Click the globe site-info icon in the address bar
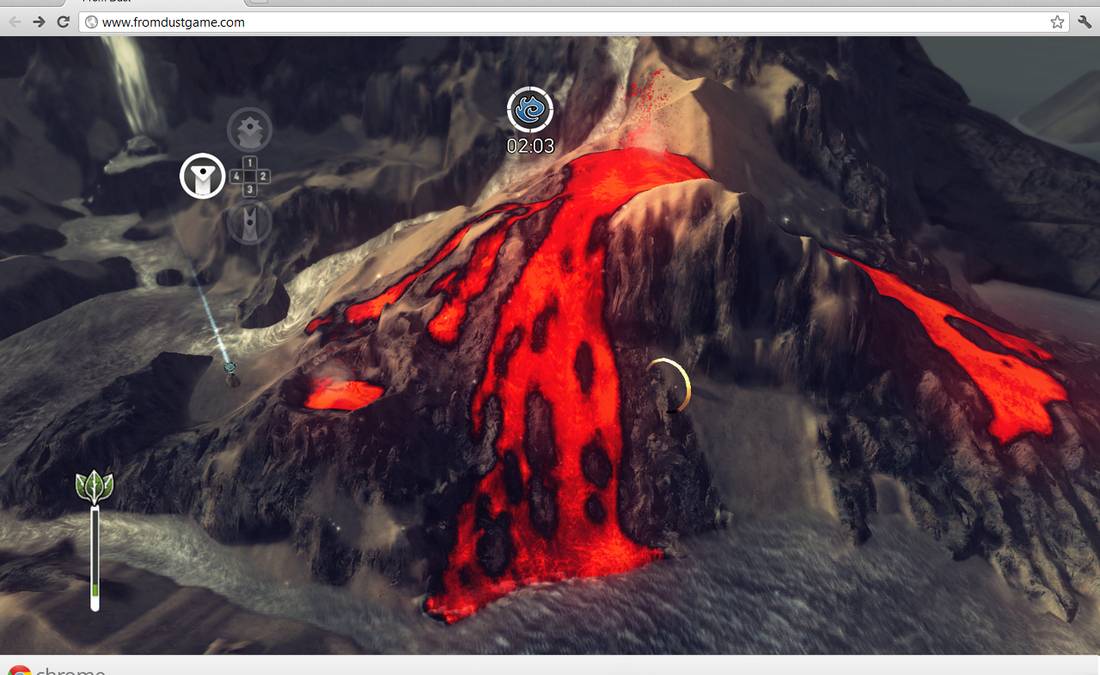This screenshot has width=1100, height=675. click(x=91, y=22)
